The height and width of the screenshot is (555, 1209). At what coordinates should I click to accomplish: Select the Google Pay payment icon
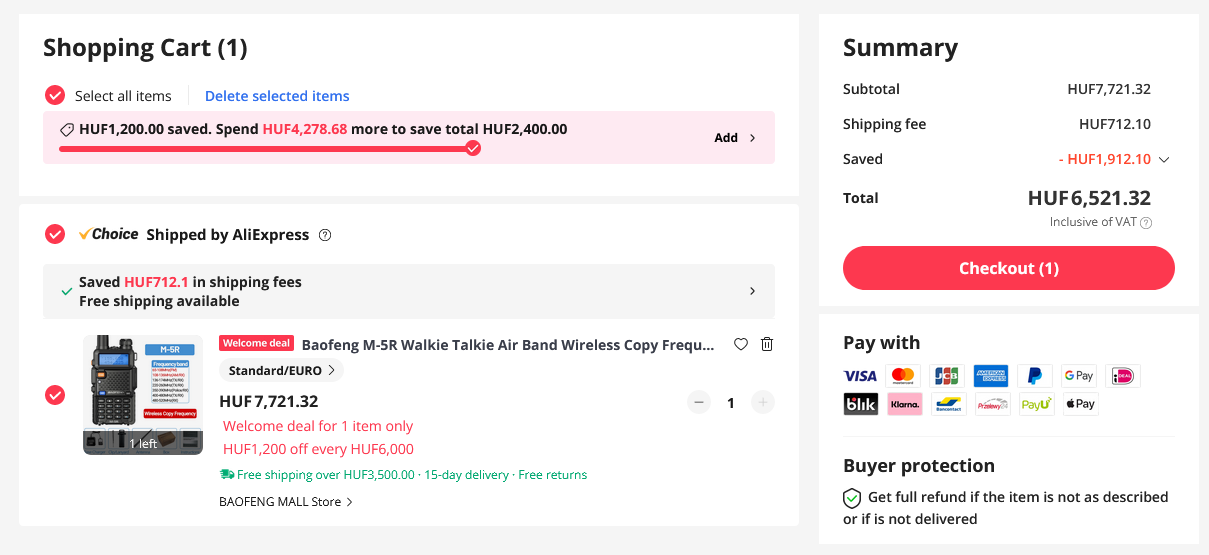point(1079,376)
